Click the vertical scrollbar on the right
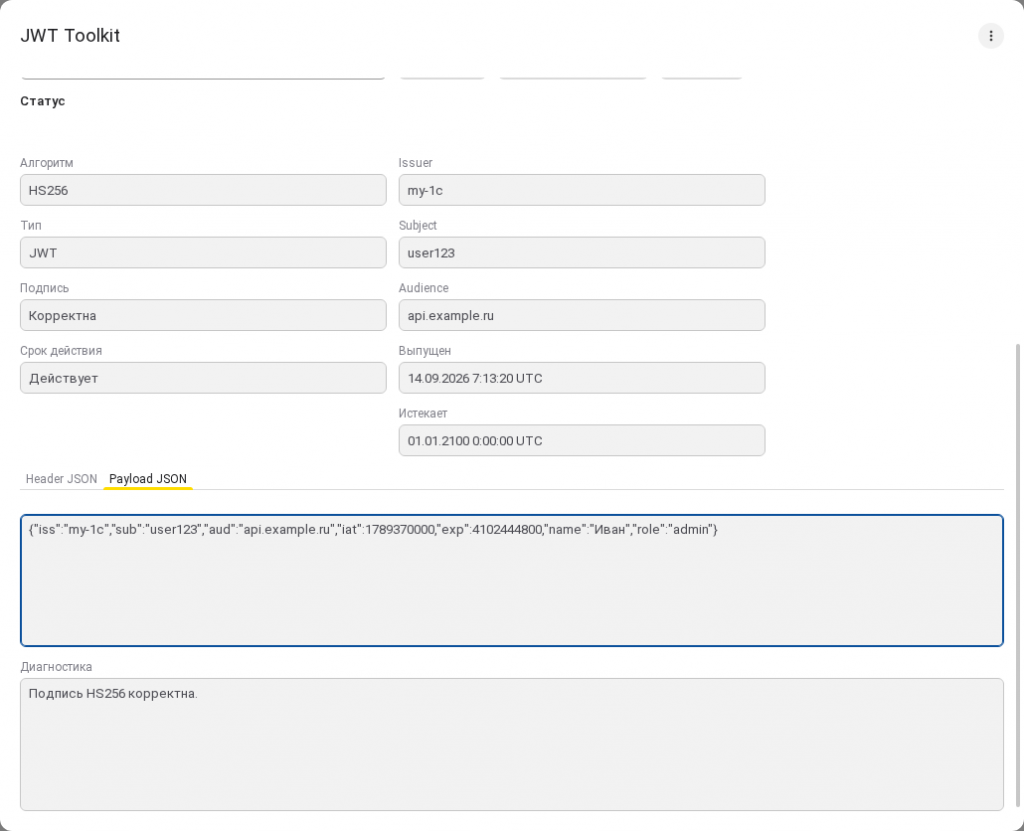The width and height of the screenshot is (1024, 831). point(1017,575)
